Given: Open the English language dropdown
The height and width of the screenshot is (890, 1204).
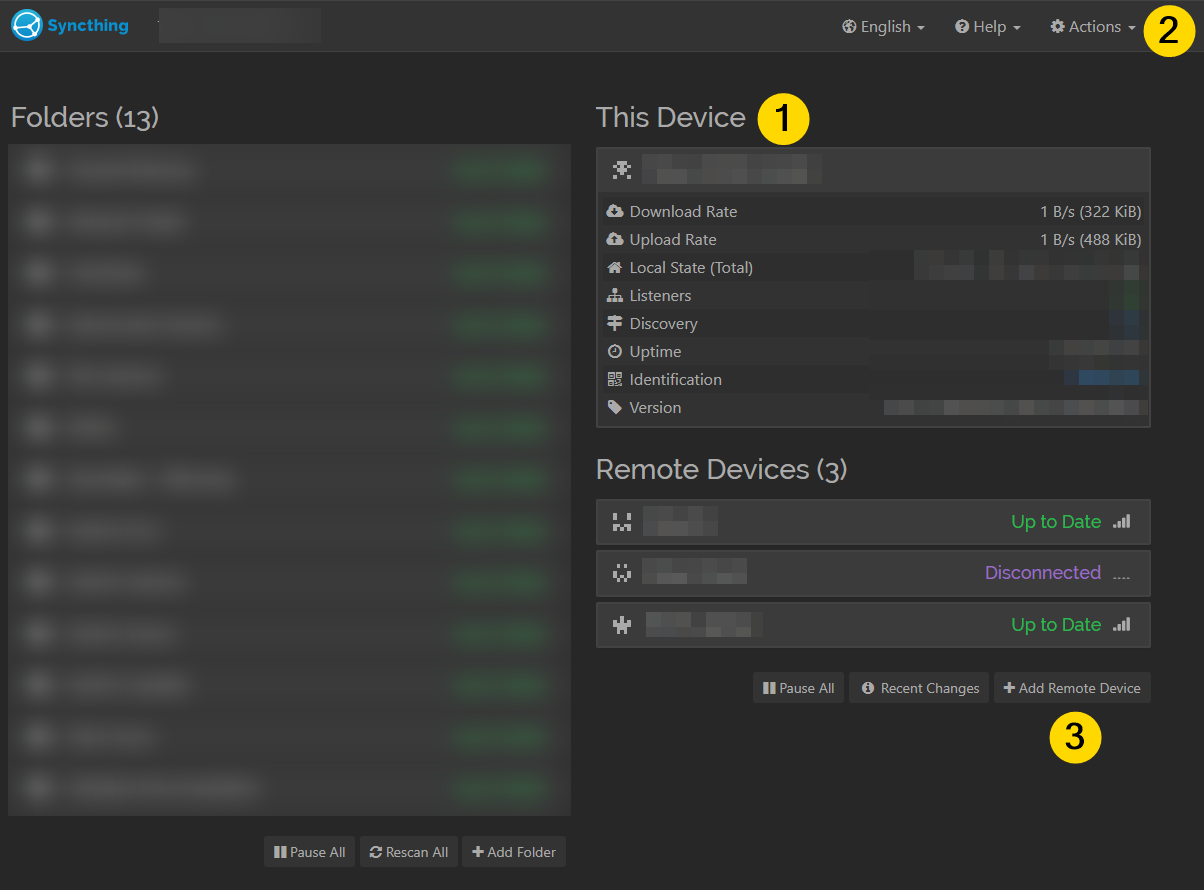Looking at the screenshot, I should click(883, 27).
